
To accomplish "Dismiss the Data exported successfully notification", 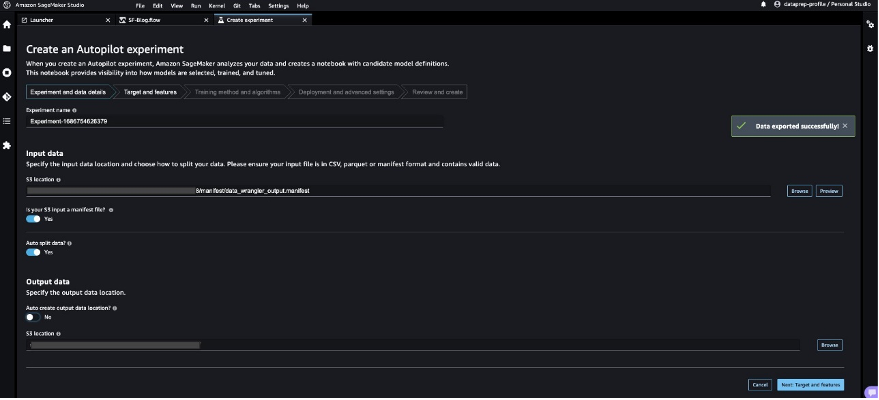I will (845, 126).
